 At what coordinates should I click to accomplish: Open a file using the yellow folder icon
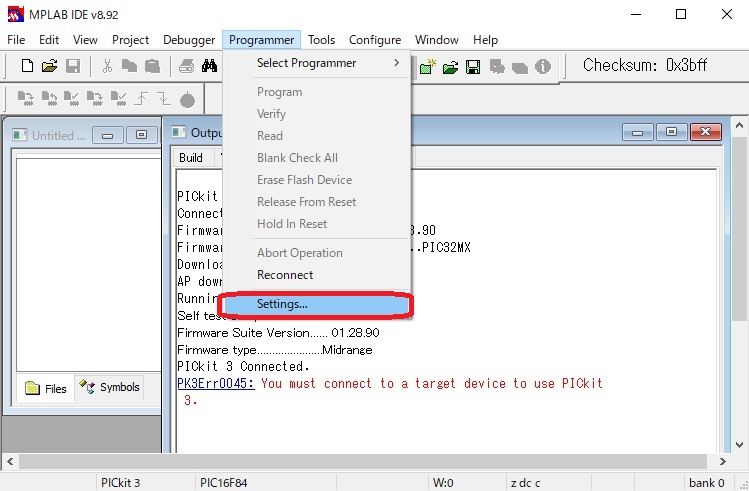tap(50, 66)
